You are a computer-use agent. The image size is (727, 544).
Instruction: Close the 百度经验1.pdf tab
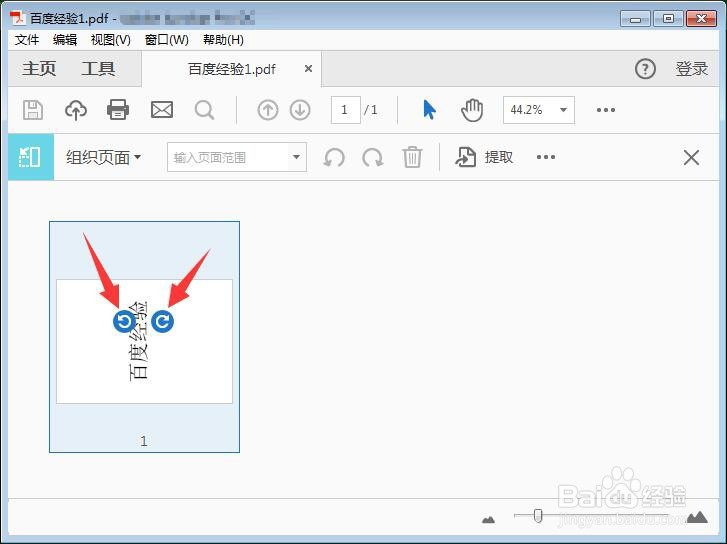(x=308, y=69)
